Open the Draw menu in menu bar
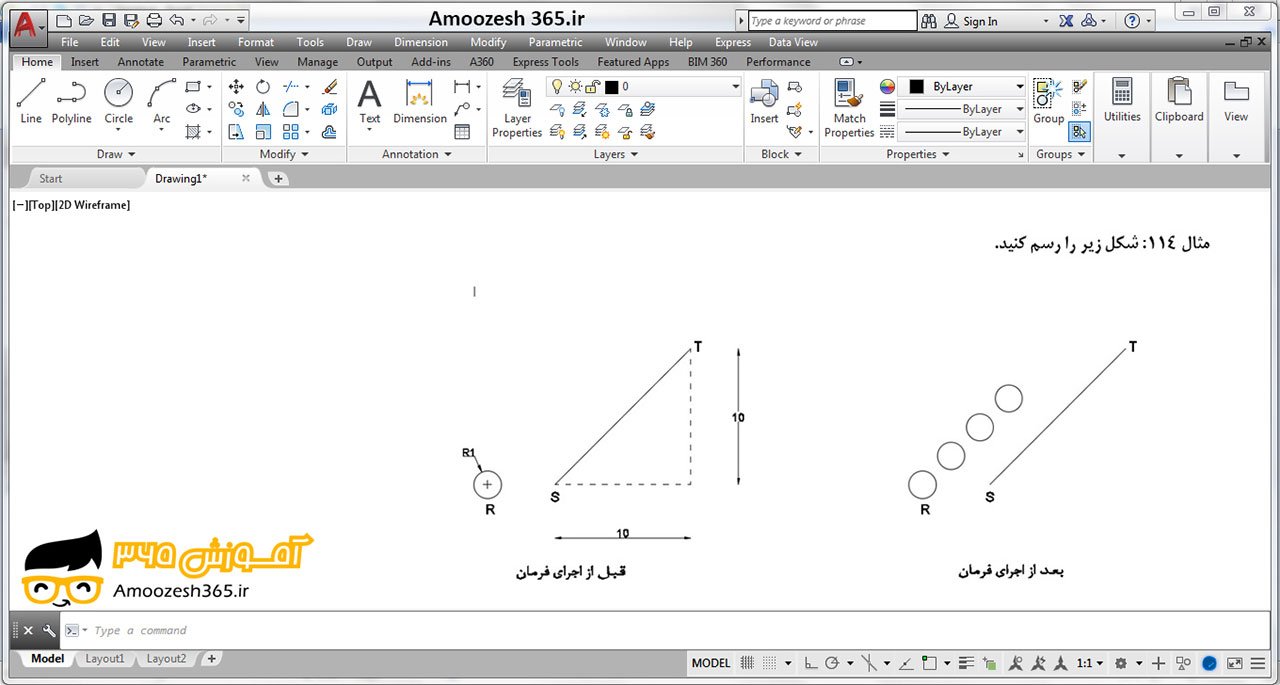1280x685 pixels. [x=359, y=42]
